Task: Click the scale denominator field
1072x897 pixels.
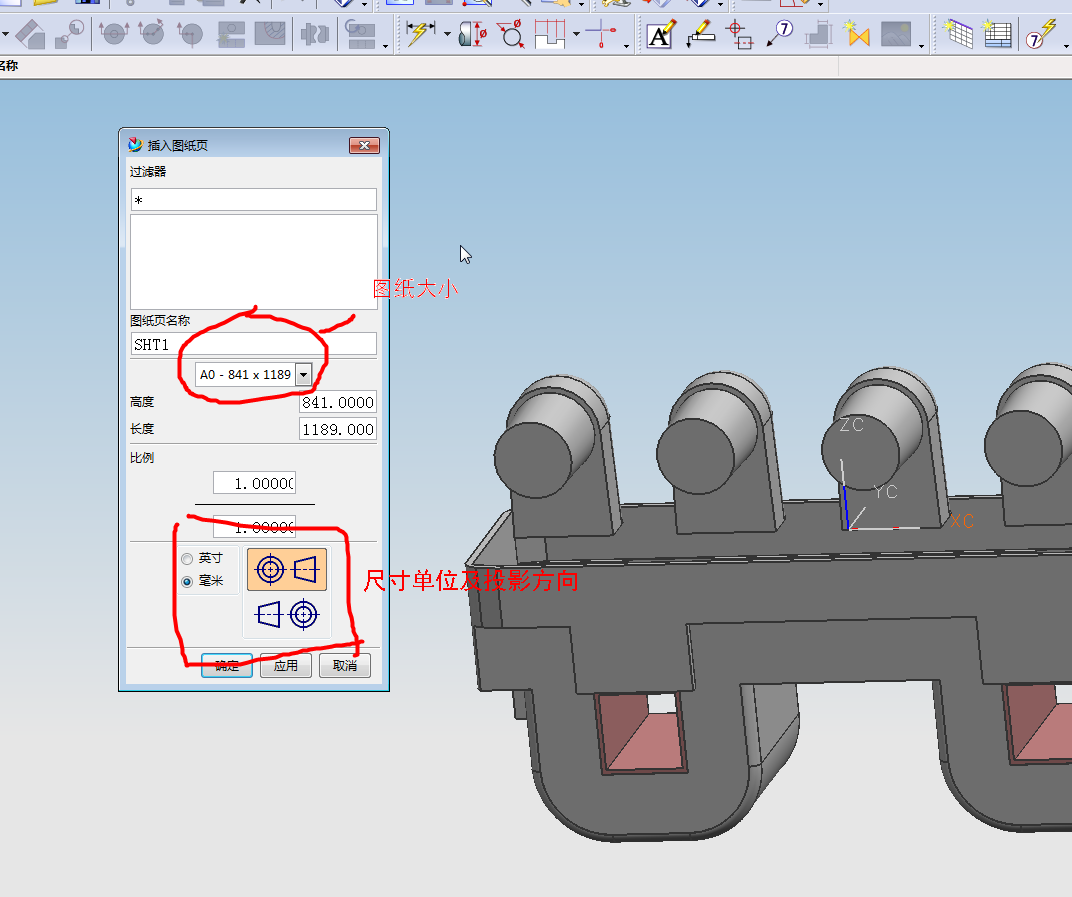Action: click(x=254, y=526)
